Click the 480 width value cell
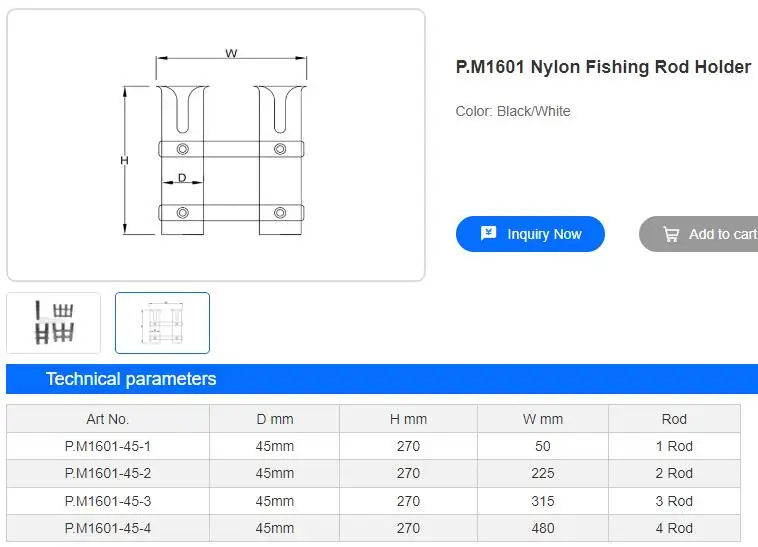758x547 pixels. click(542, 528)
